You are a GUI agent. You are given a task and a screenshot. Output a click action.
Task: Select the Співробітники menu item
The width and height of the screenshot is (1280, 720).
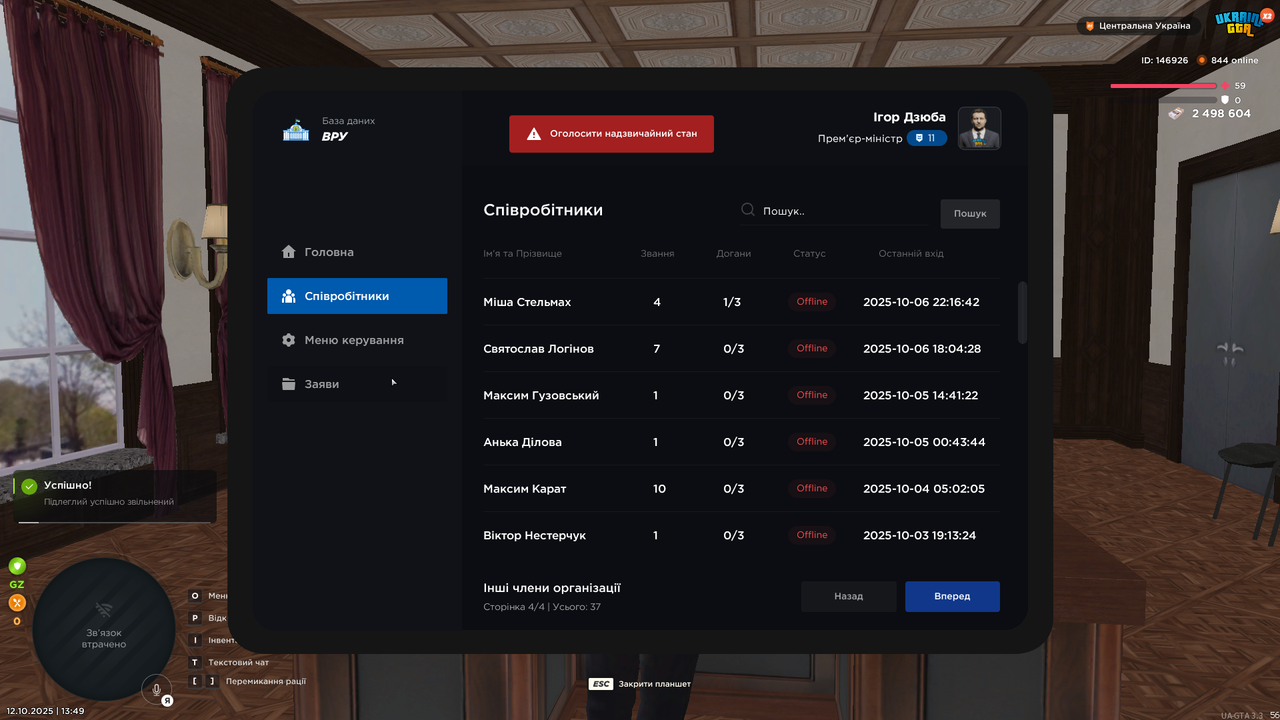(357, 296)
